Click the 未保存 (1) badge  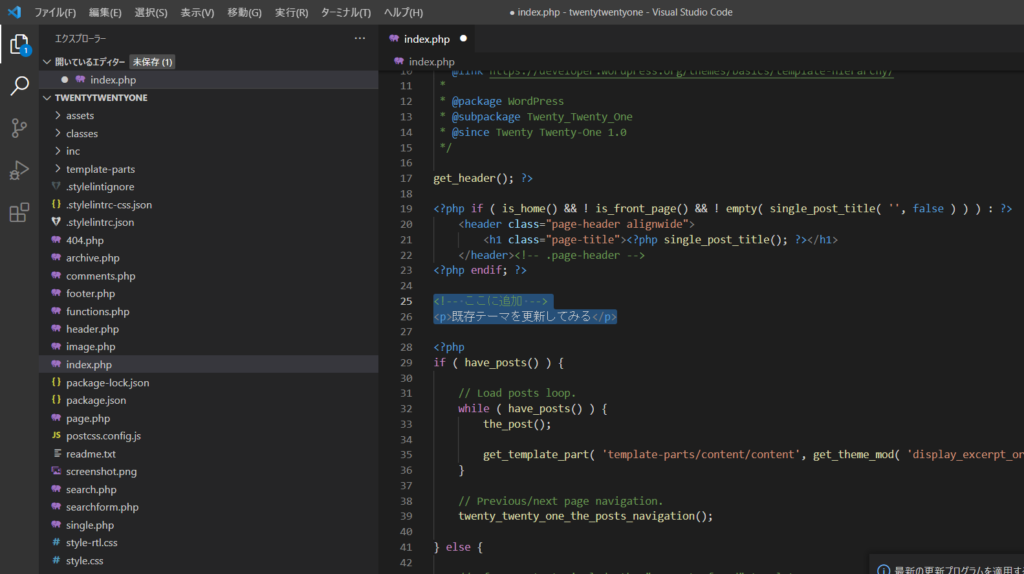pos(152,62)
